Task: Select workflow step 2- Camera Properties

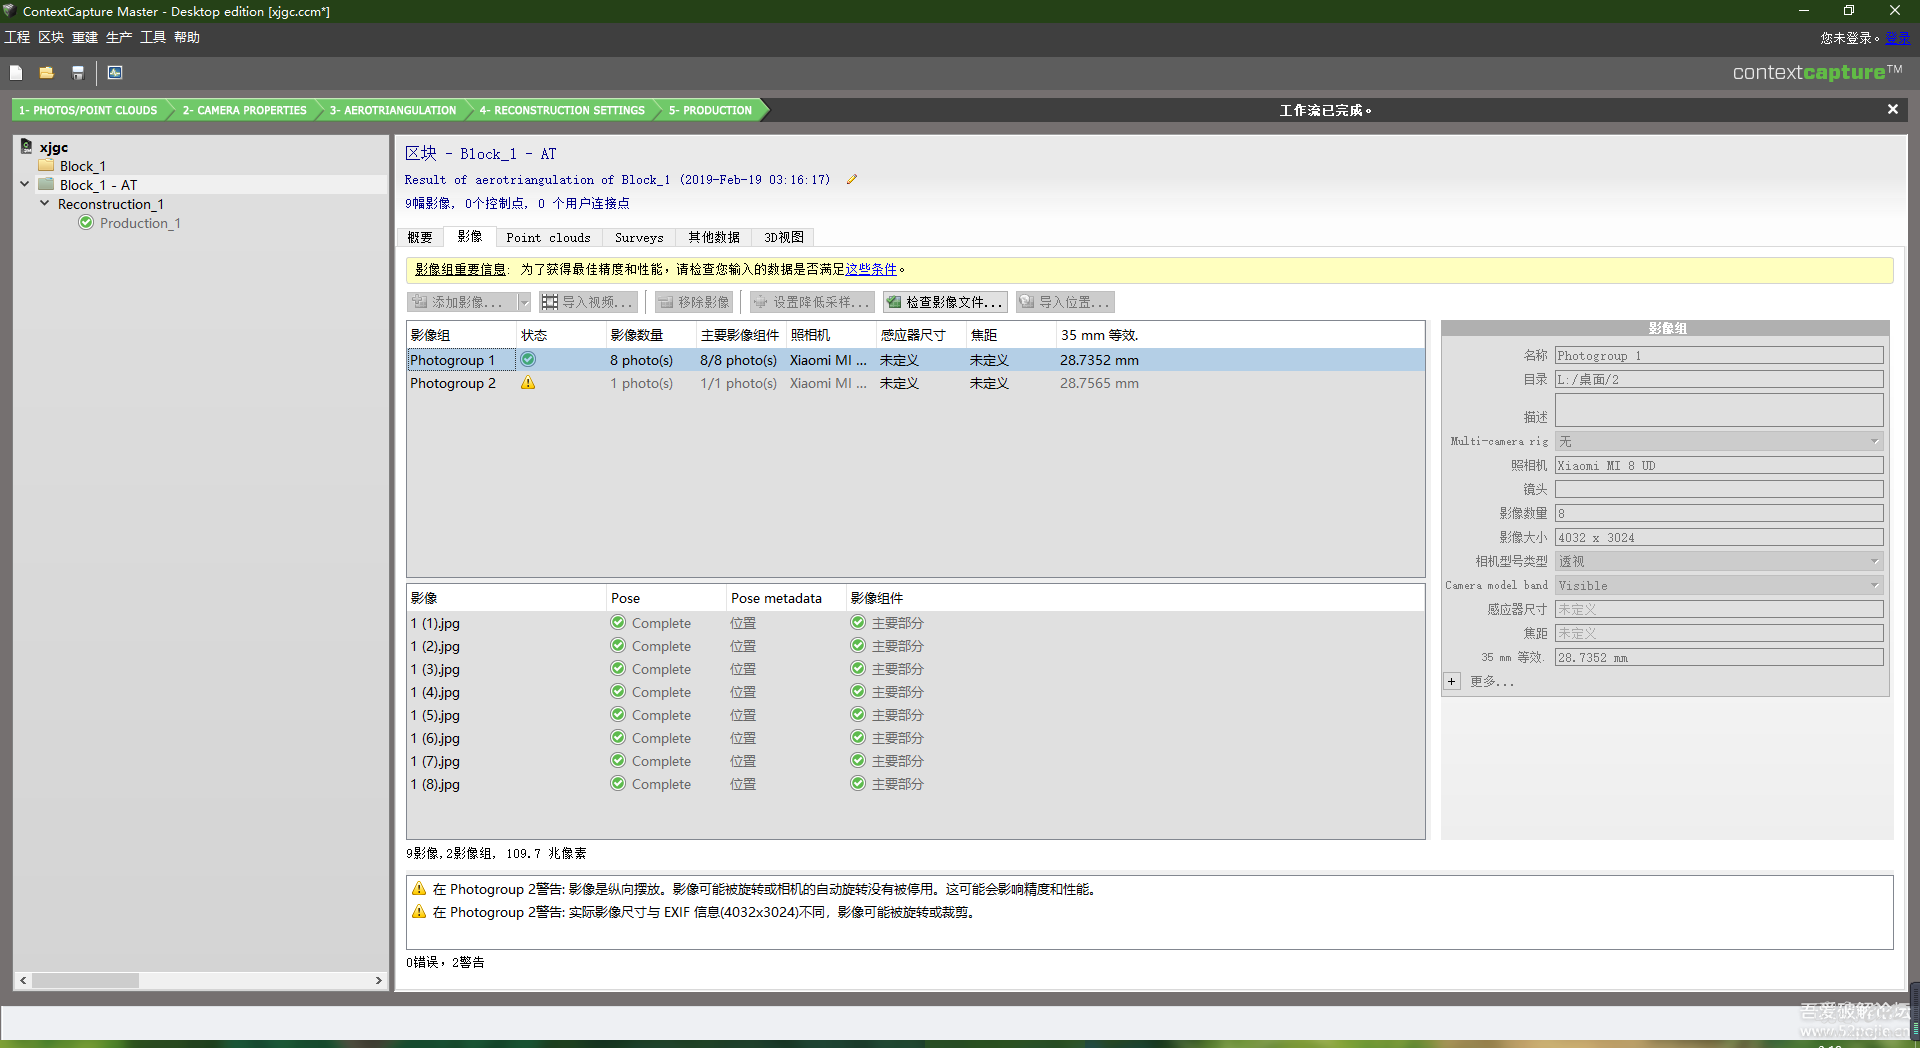Action: pyautogui.click(x=244, y=110)
